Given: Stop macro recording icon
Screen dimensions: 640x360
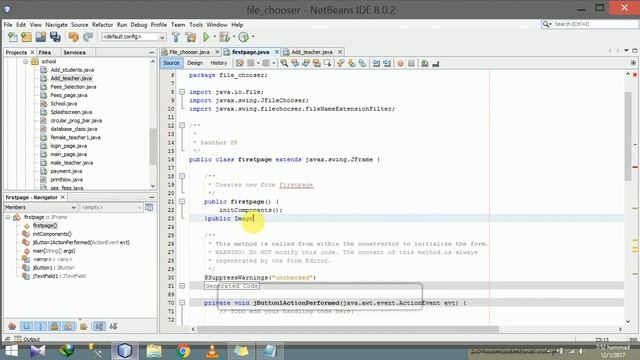Looking at the screenshot, I should [x=411, y=63].
